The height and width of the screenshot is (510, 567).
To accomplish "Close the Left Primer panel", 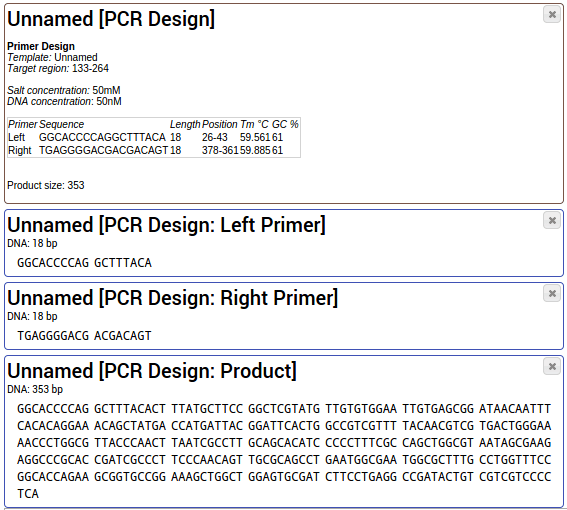I will pos(552,220).
